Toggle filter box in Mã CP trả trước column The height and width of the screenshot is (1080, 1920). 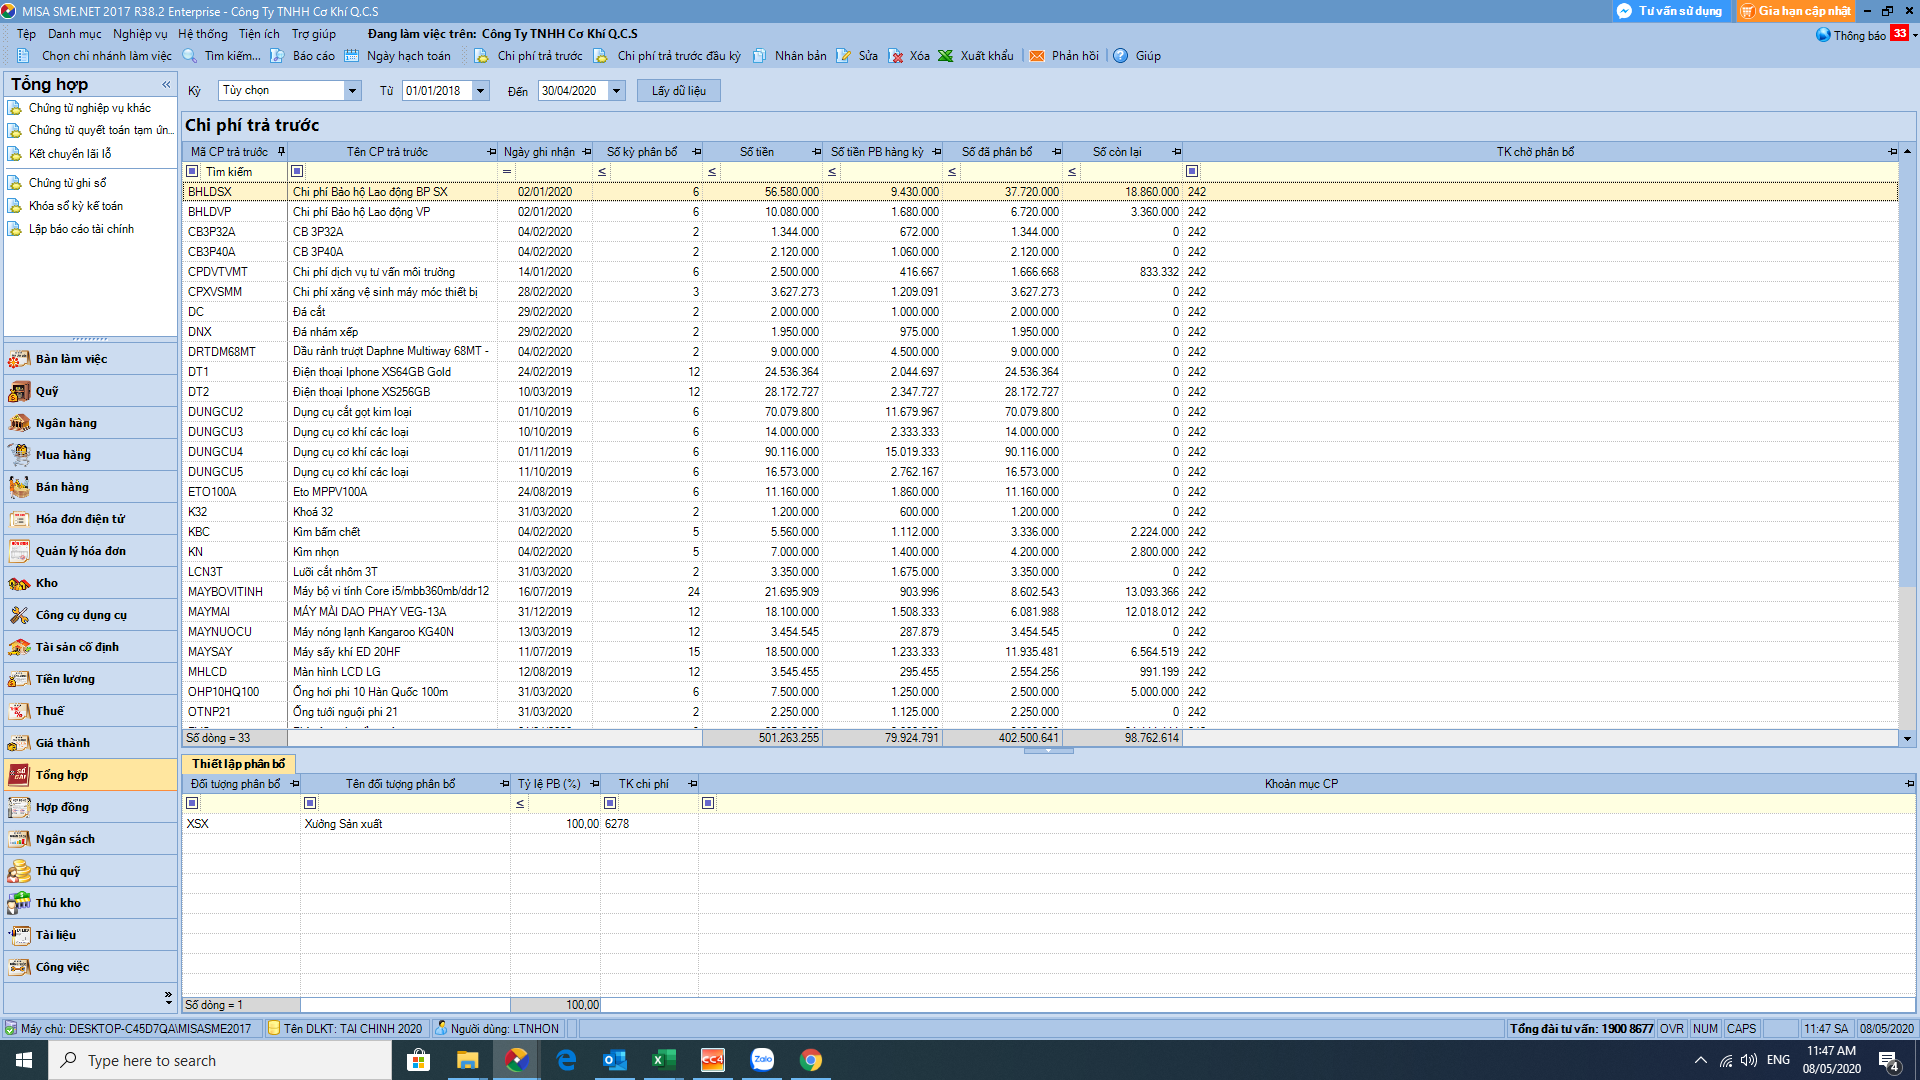point(192,172)
